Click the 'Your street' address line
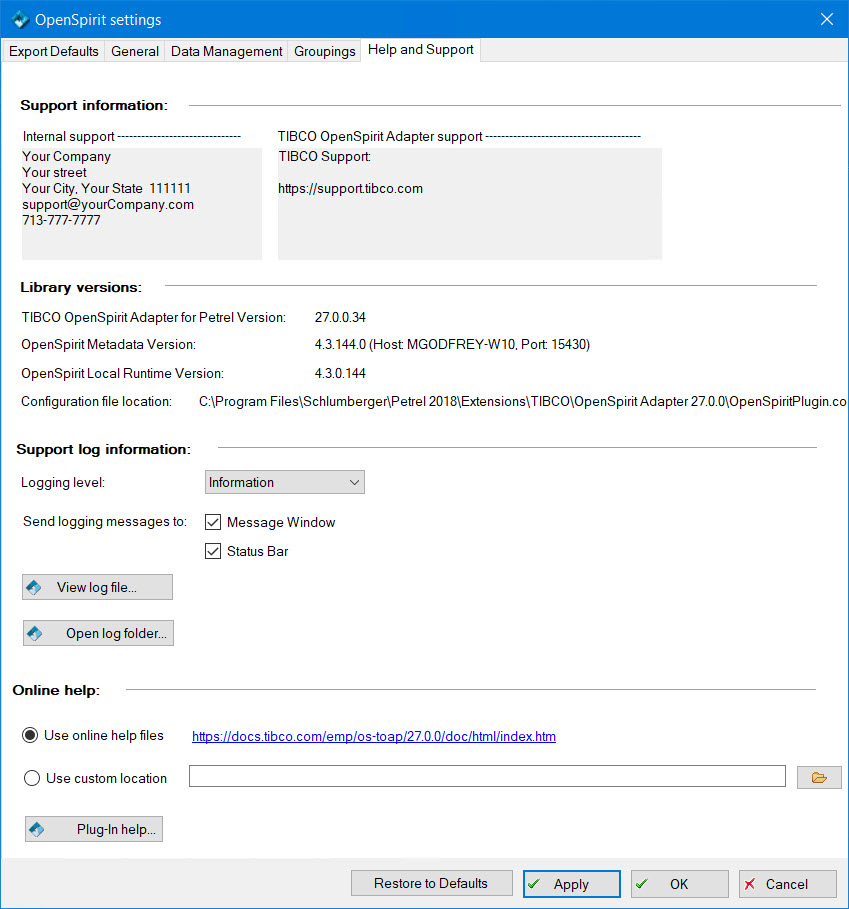The width and height of the screenshot is (849, 909). 54,172
